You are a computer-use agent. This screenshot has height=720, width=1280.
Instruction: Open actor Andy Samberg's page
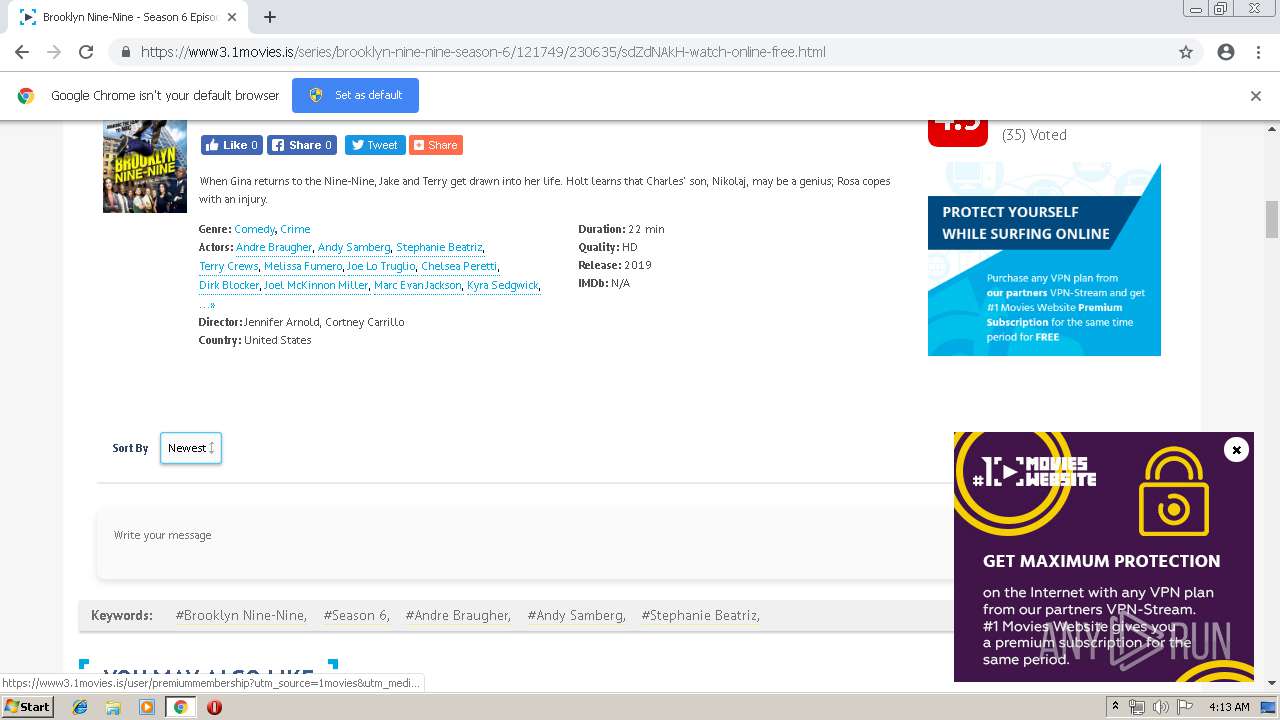354,247
